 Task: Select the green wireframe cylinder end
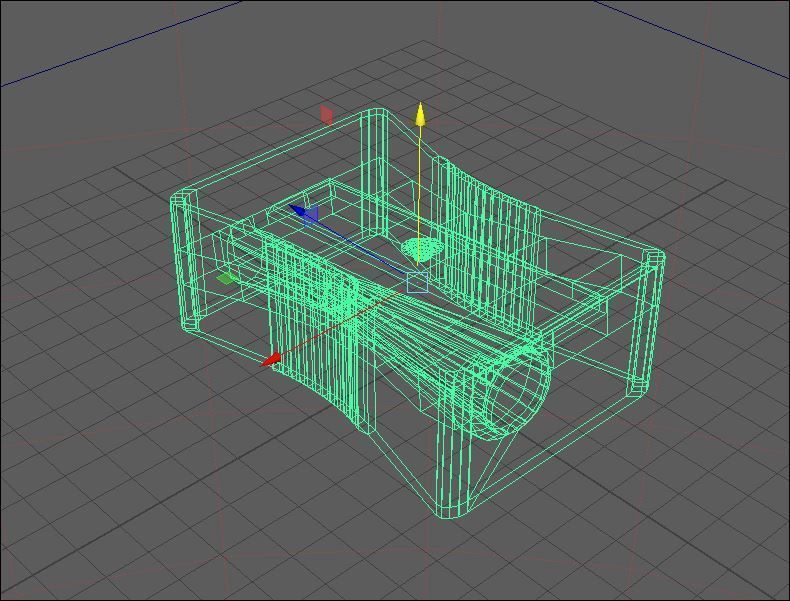[516, 390]
